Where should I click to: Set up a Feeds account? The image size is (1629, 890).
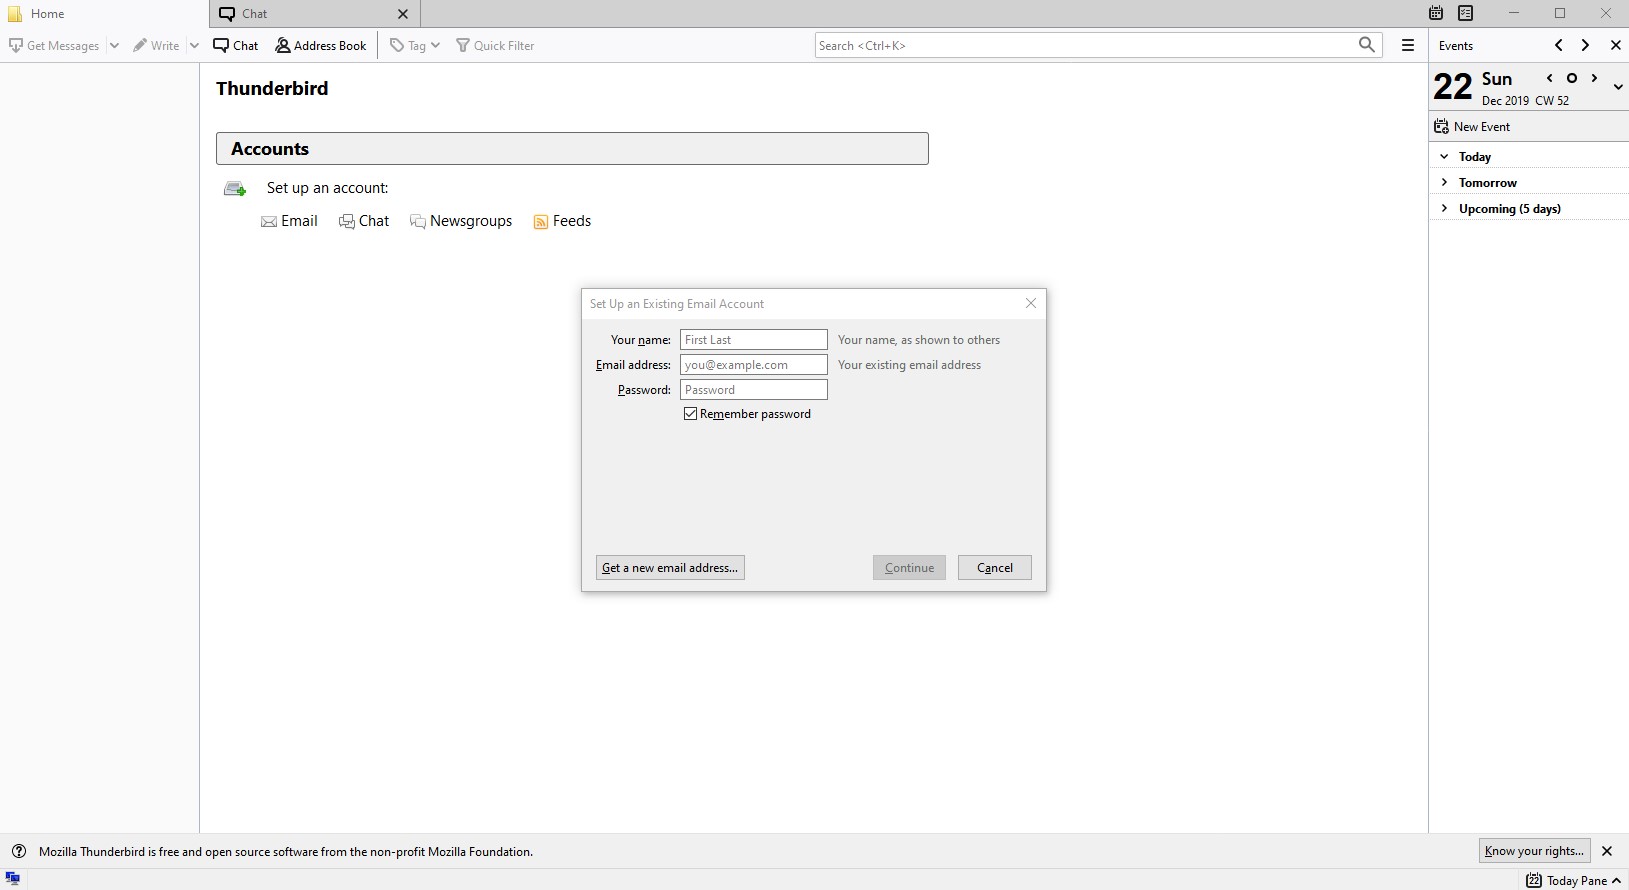tap(562, 221)
